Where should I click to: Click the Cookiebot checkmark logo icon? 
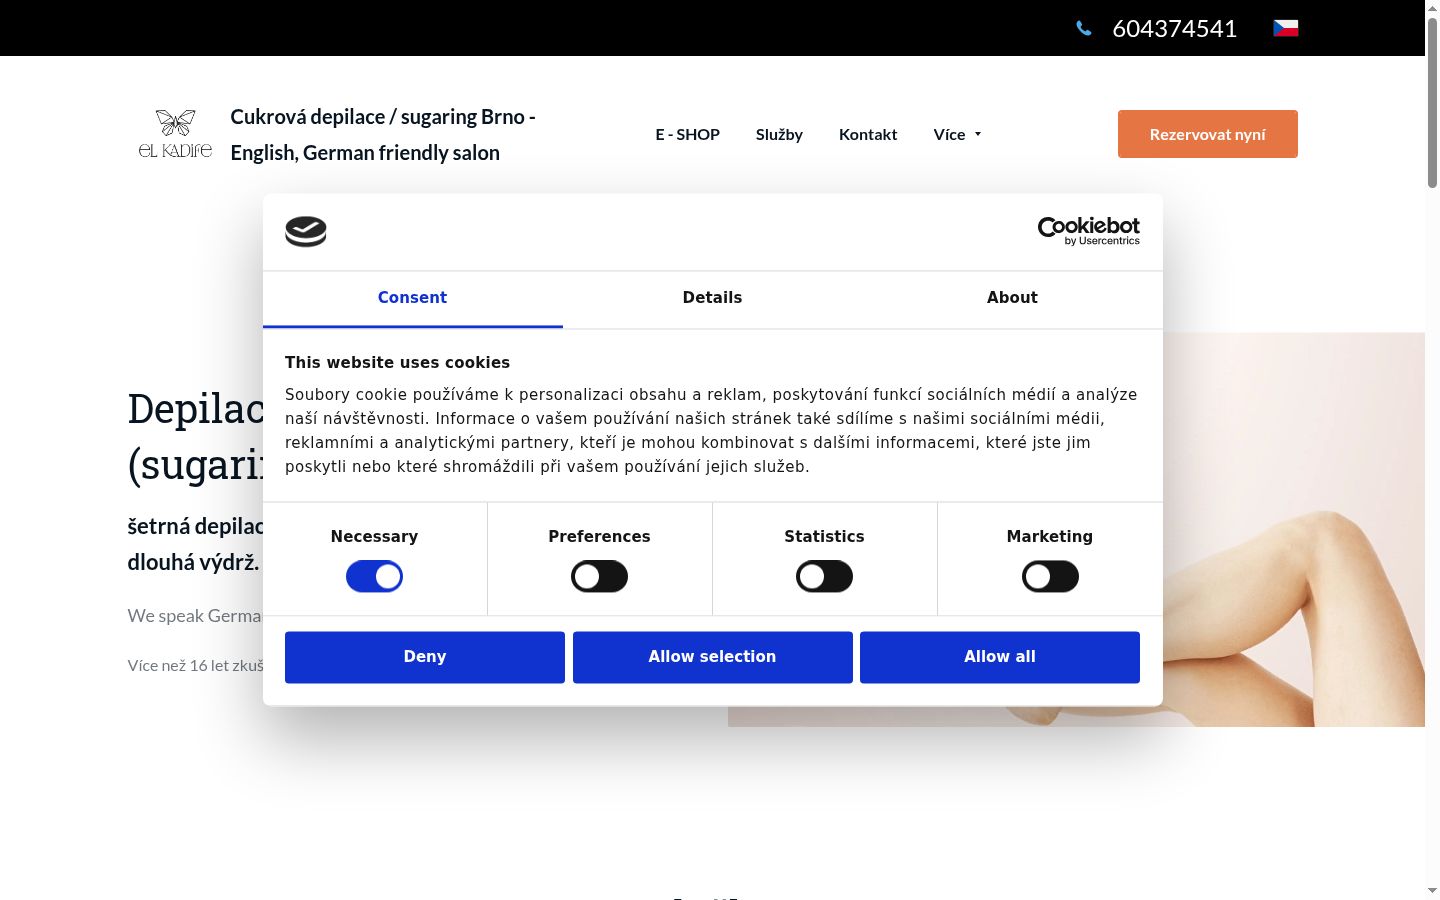tap(306, 231)
